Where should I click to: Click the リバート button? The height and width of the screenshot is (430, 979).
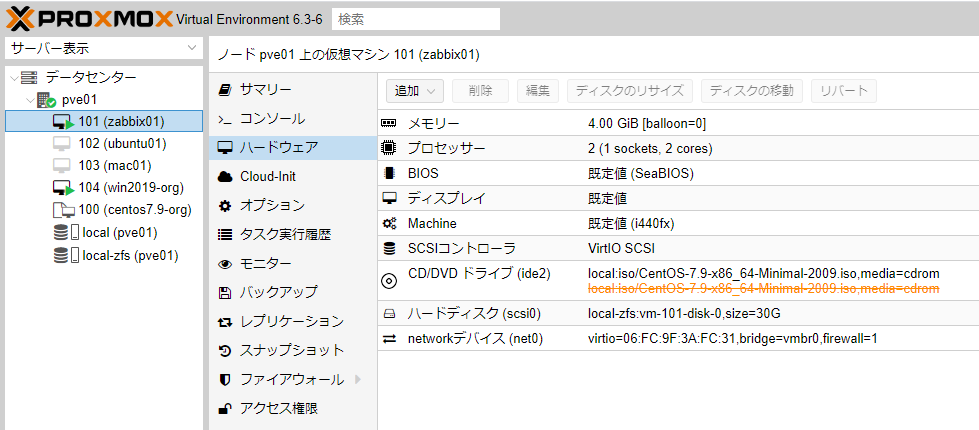(844, 90)
